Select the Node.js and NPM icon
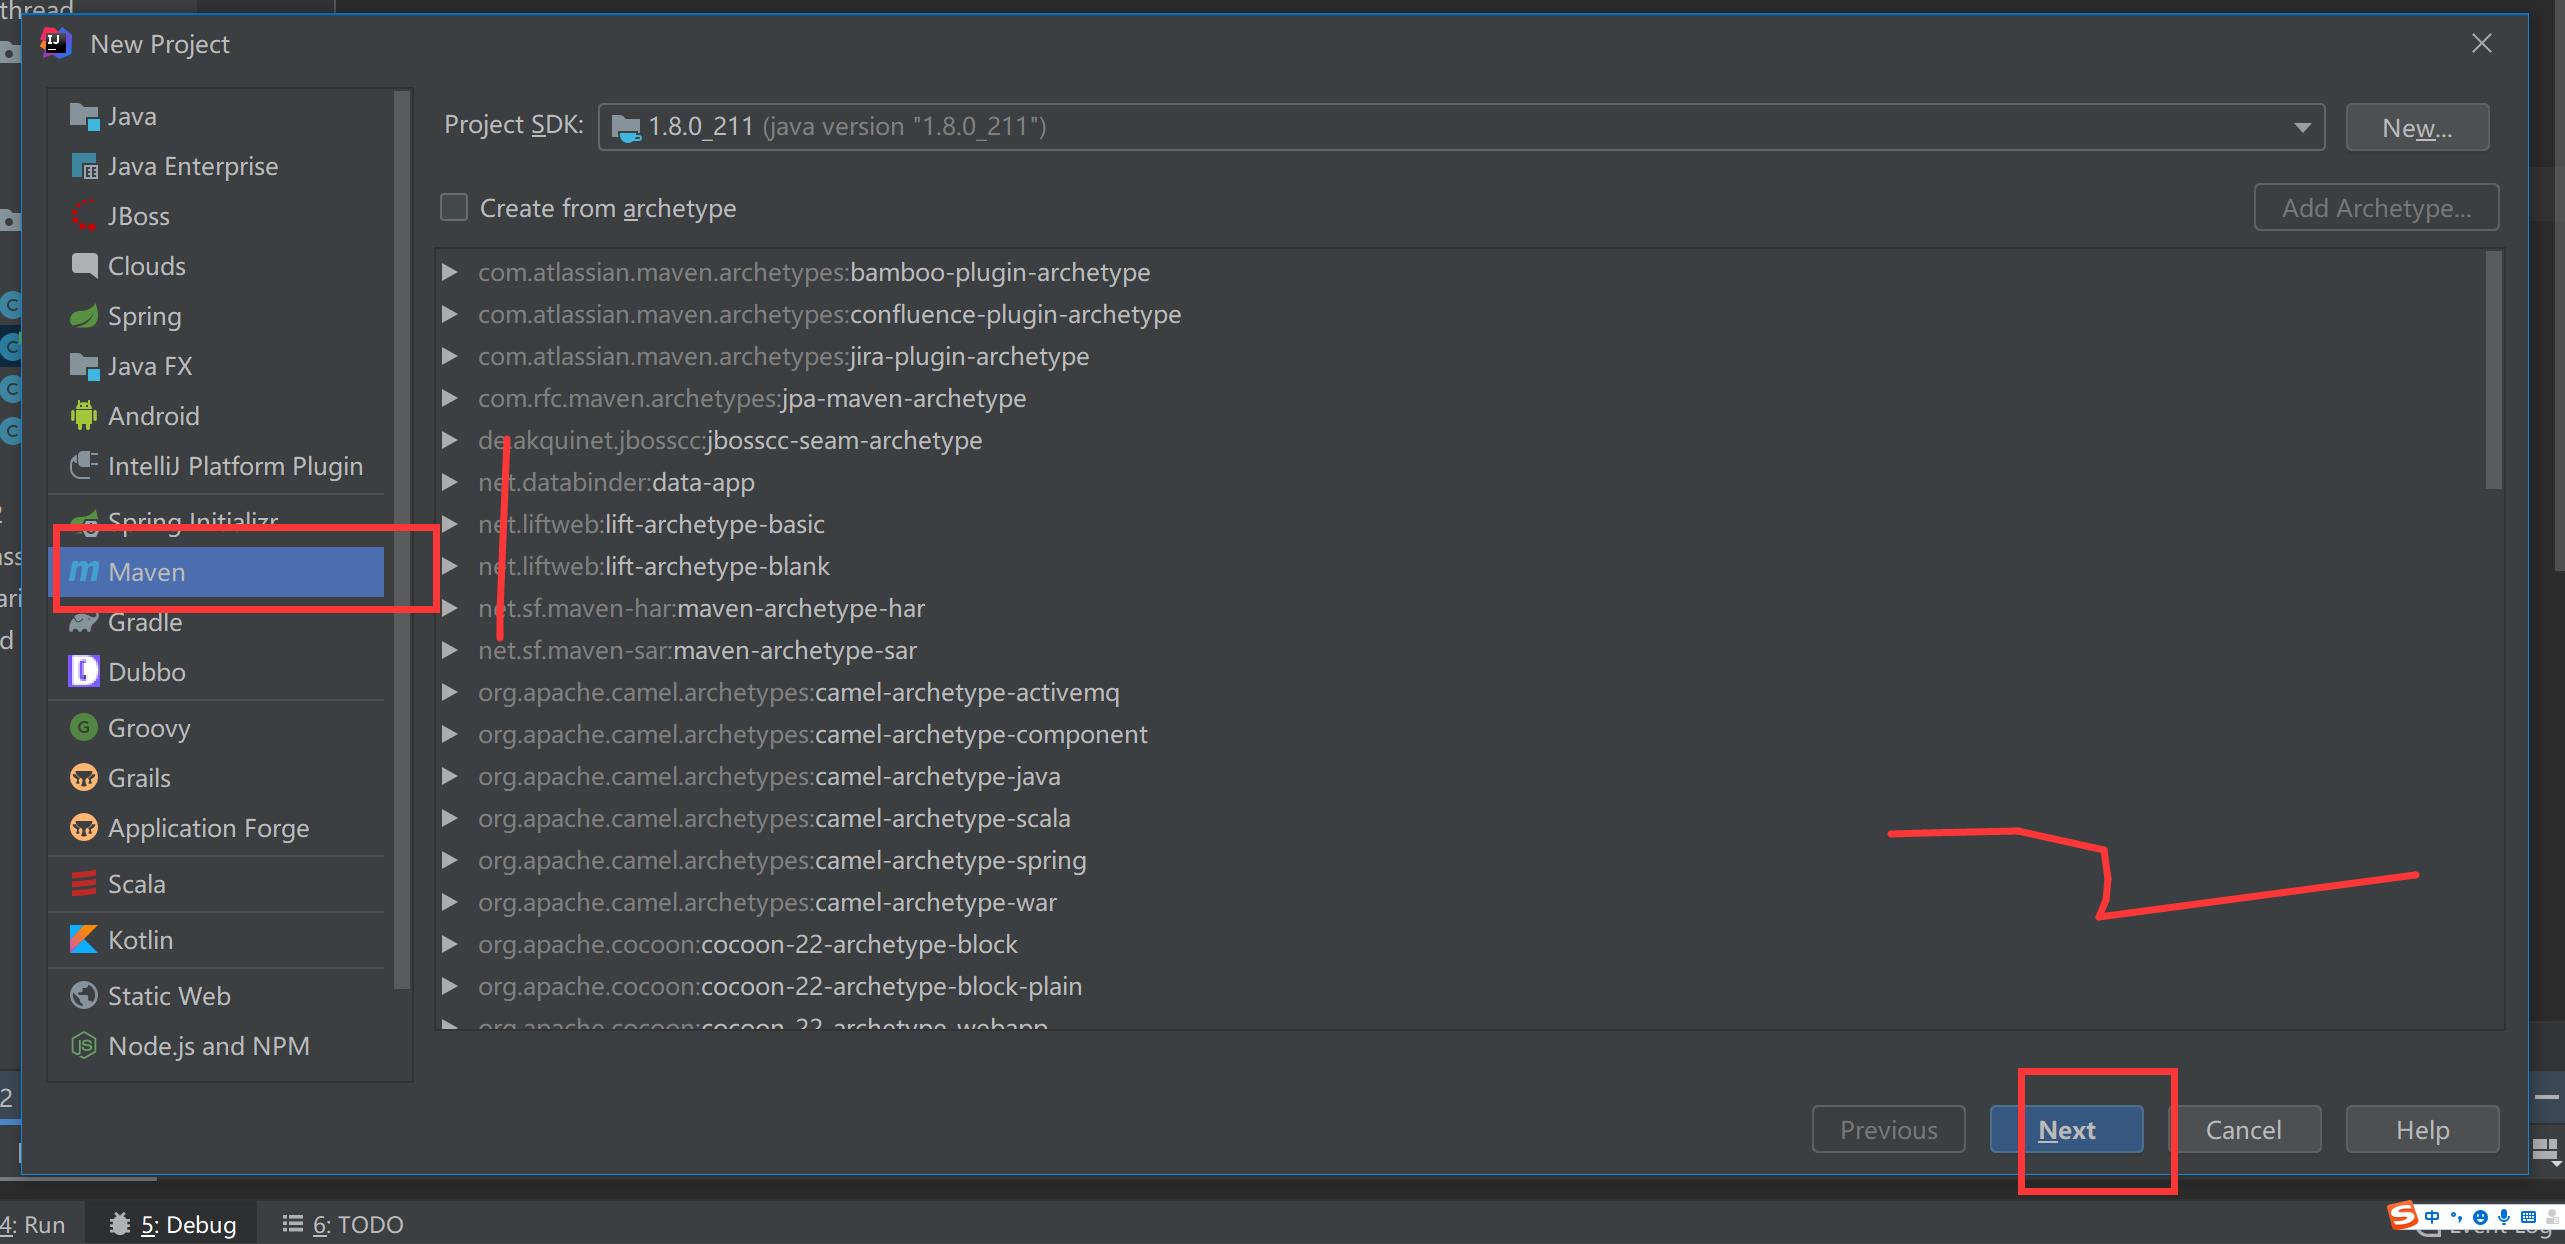Screen dimensions: 2565x1244 [x=84, y=1046]
